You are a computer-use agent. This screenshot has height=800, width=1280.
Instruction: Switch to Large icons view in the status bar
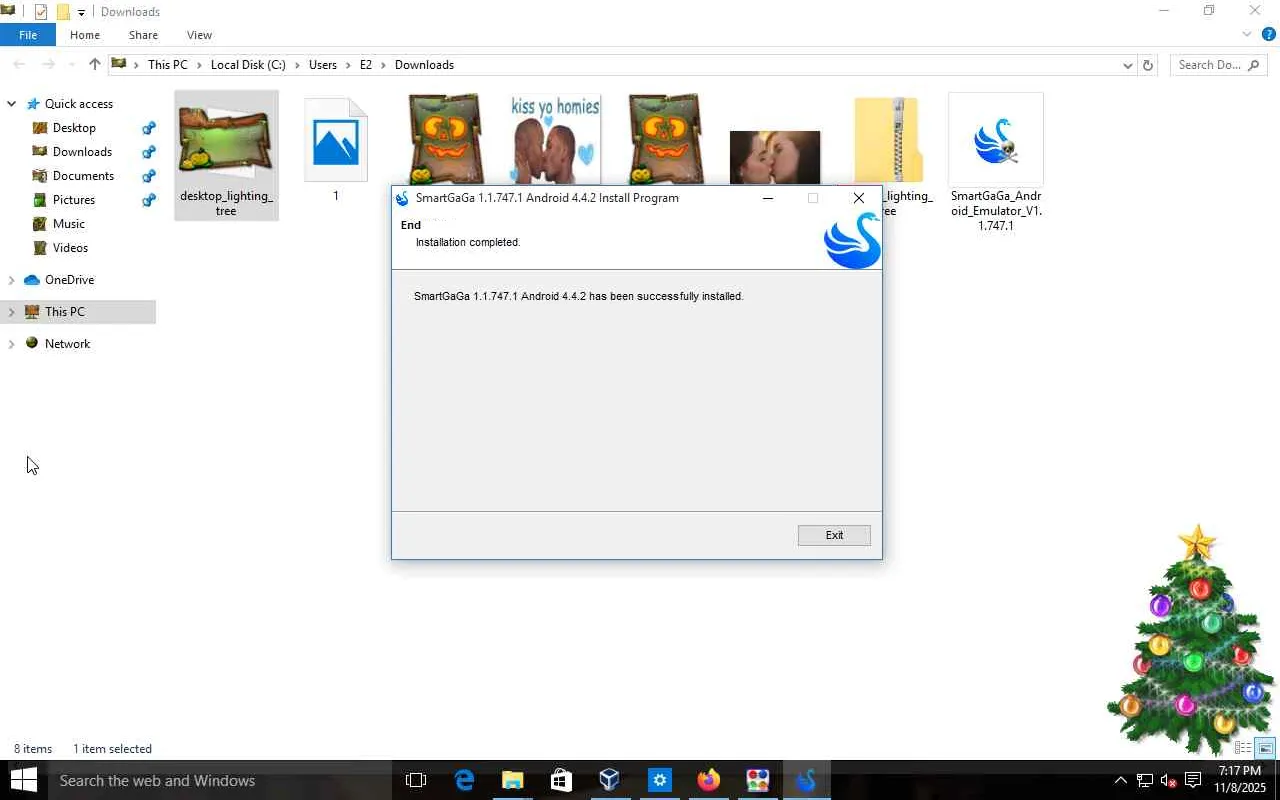point(1265,748)
